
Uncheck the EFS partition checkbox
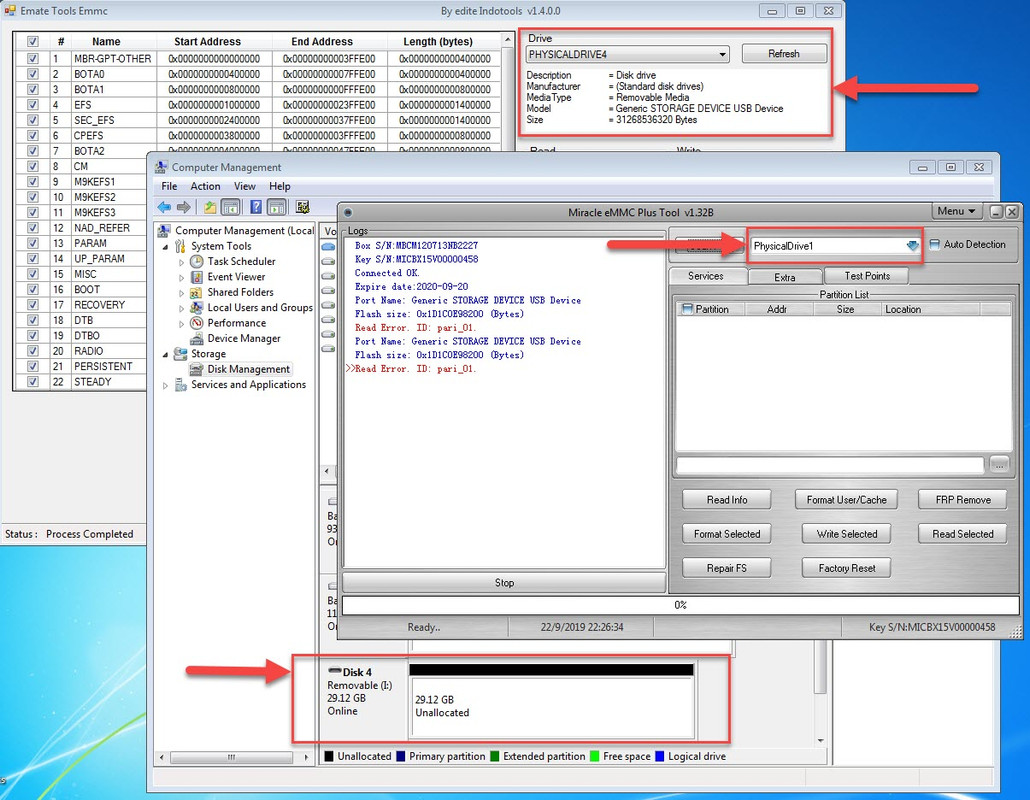pos(33,104)
